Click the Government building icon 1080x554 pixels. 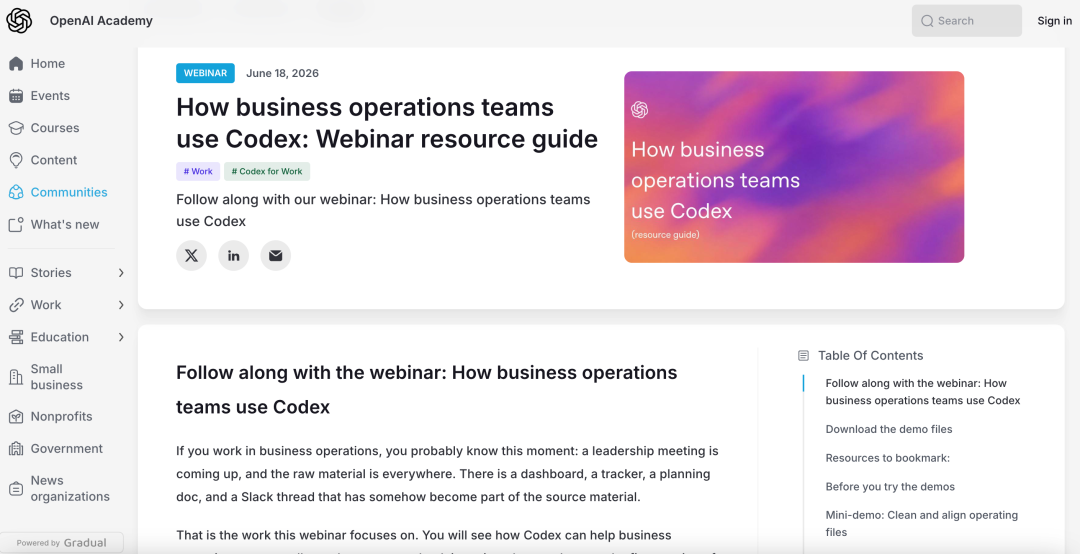pos(16,449)
